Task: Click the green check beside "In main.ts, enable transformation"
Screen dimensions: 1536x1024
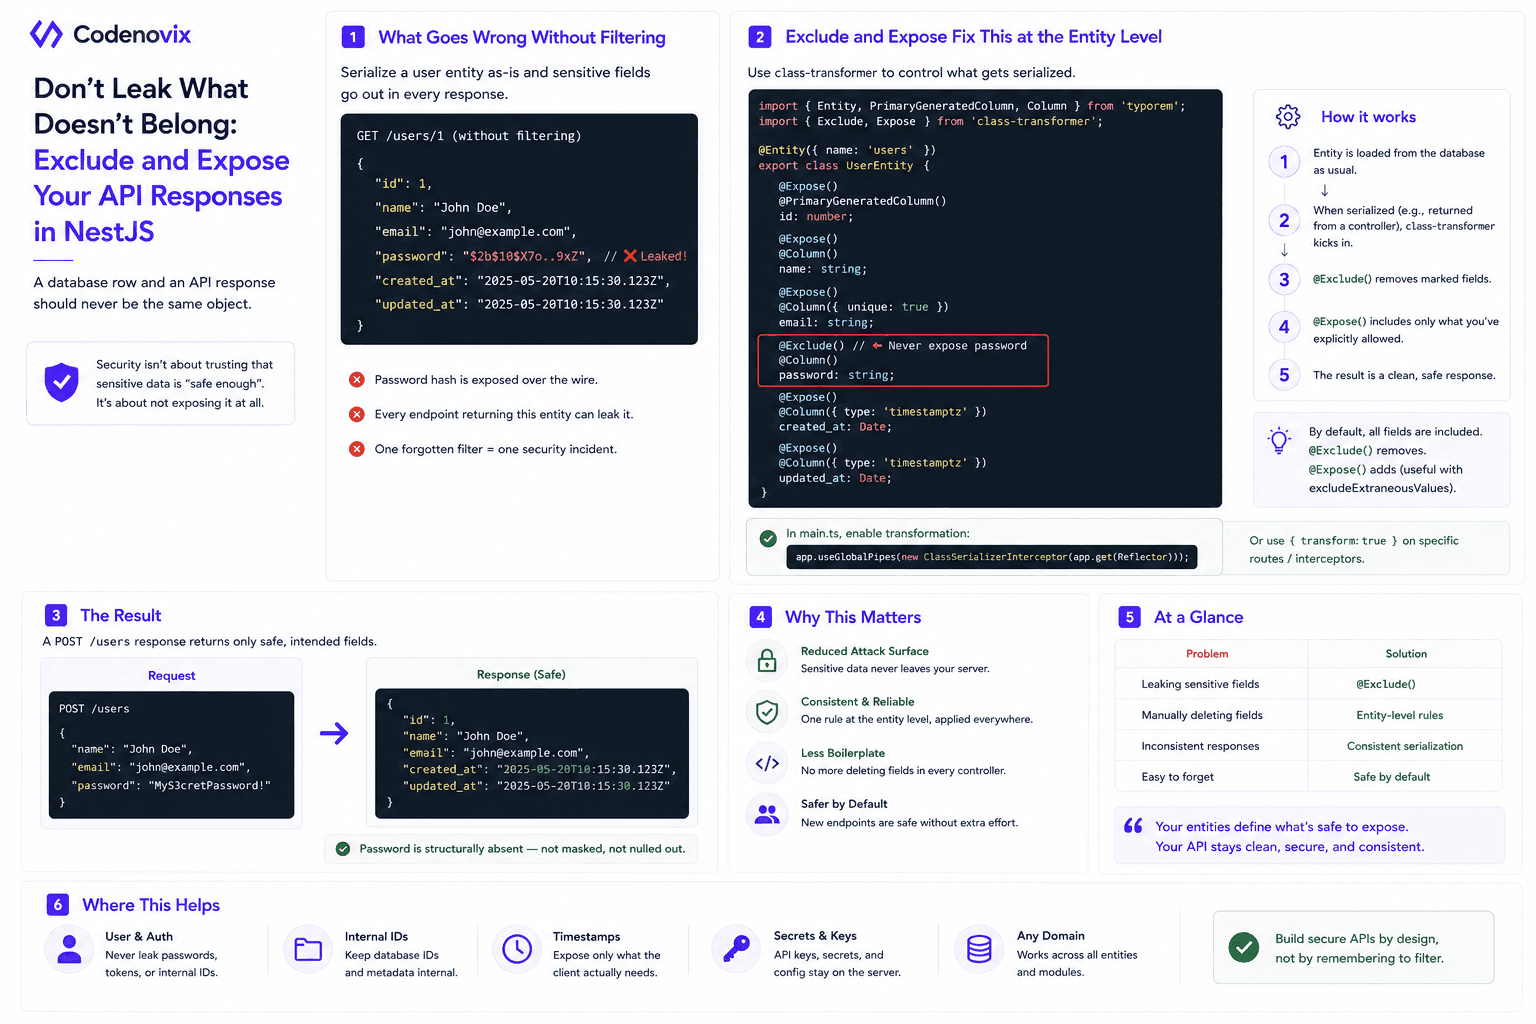Action: click(x=768, y=539)
